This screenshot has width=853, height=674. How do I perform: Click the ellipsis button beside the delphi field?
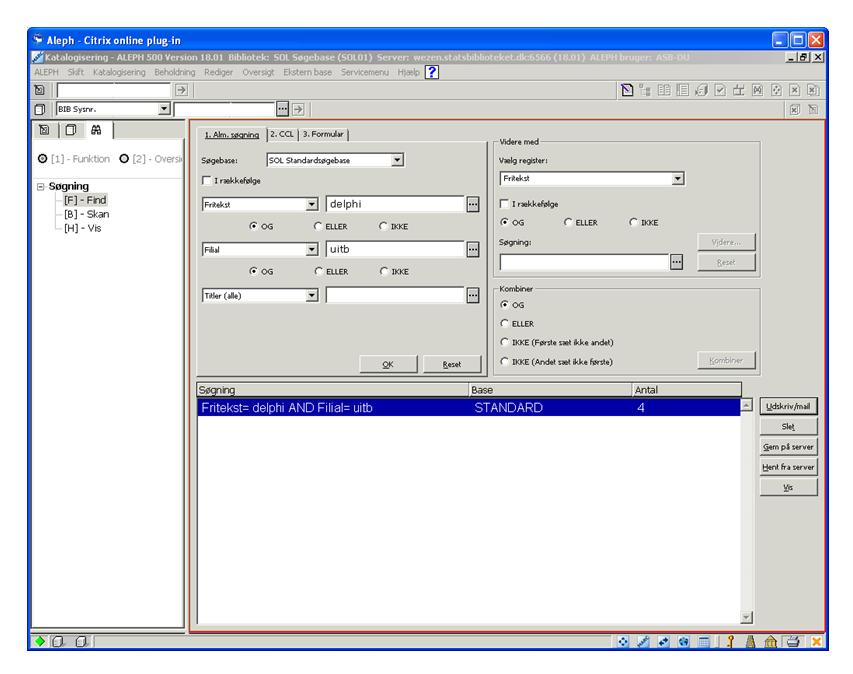[472, 204]
